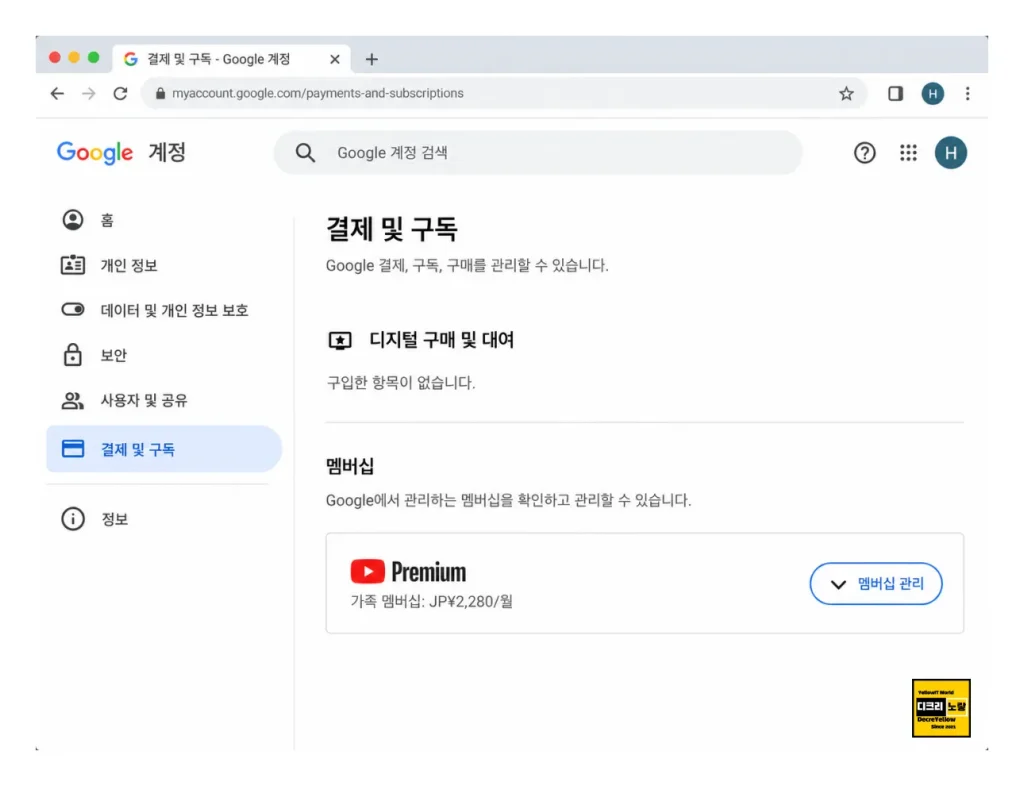Viewport: 1024px width, 786px height.
Task: Click the browser forward arrow
Action: click(x=89, y=93)
